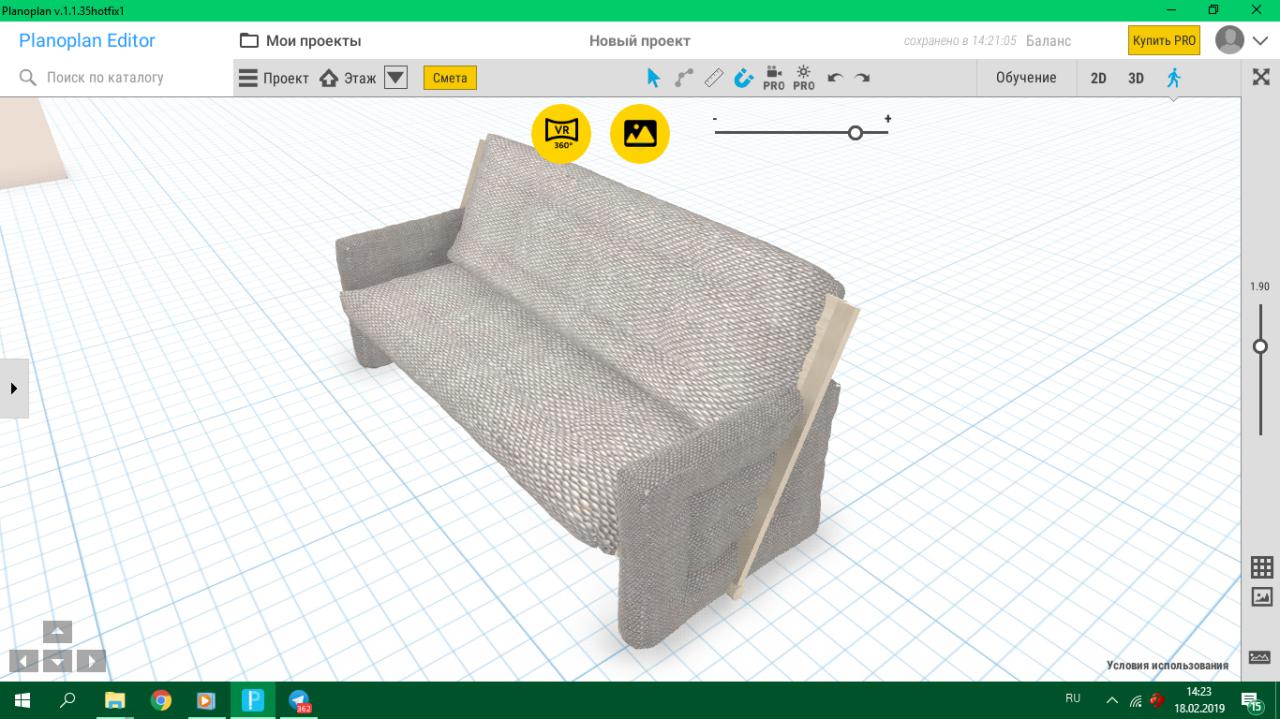Select the arrow pointer tool
1280x719 pixels.
[653, 78]
